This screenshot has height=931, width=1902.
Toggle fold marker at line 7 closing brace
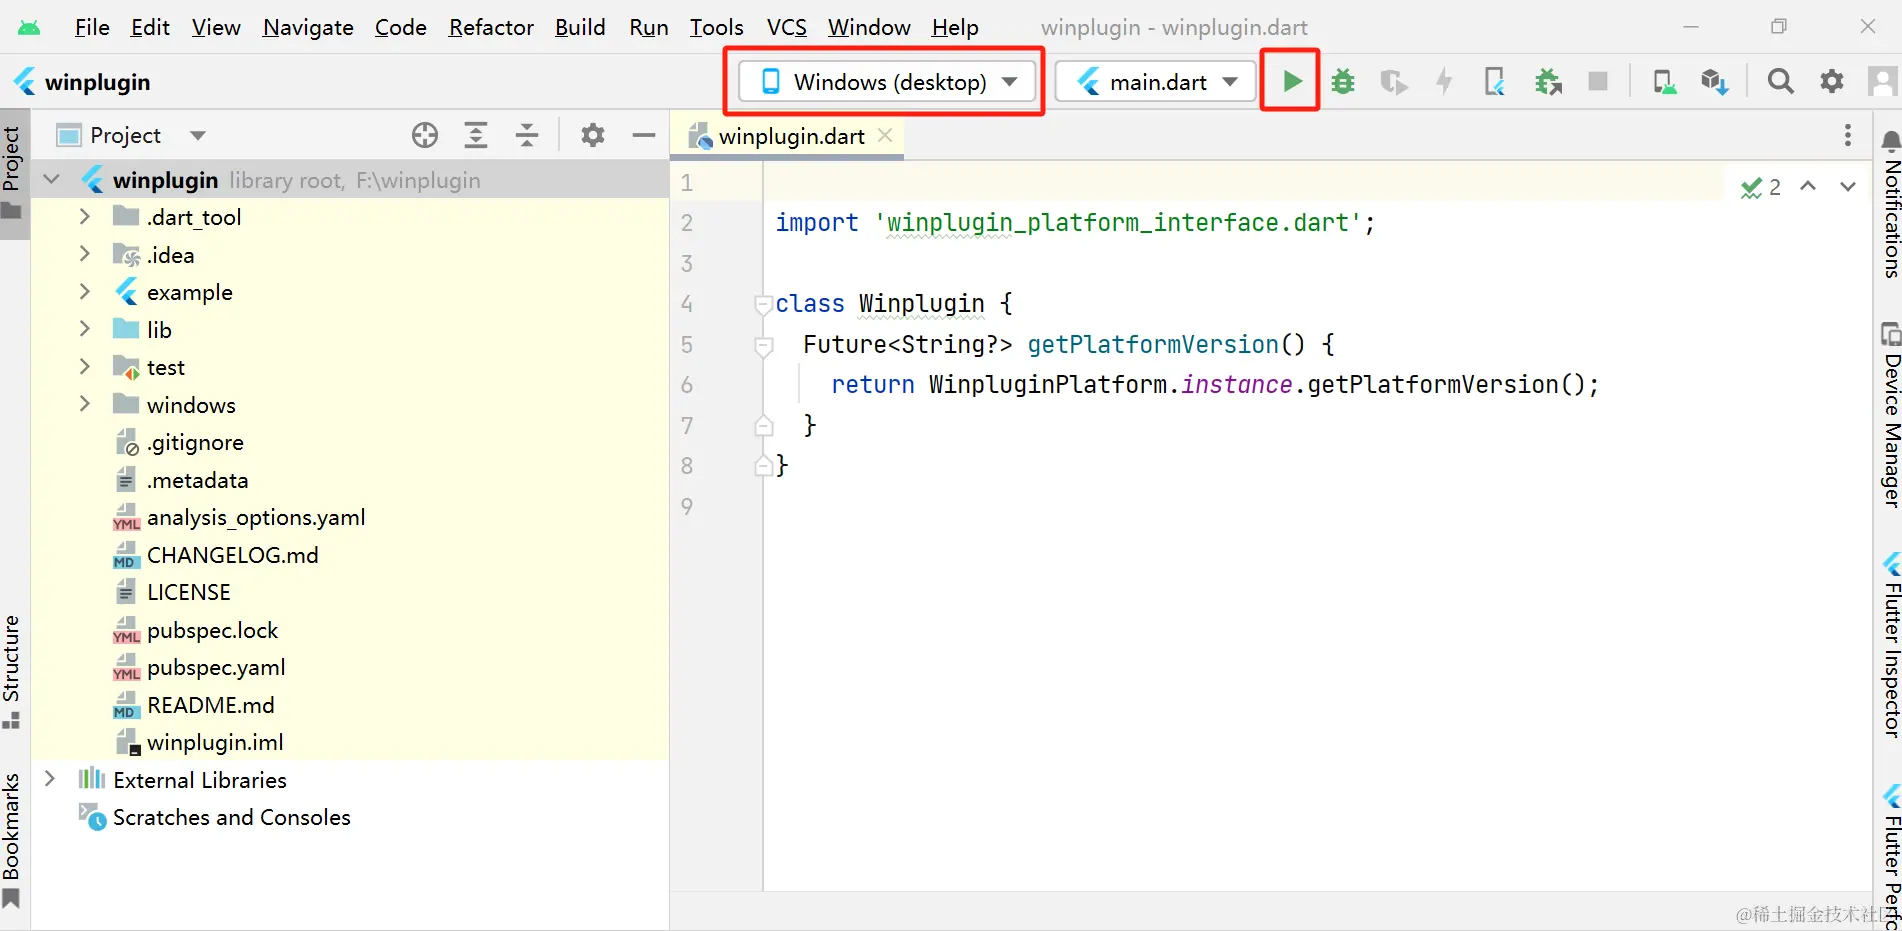[x=763, y=425]
